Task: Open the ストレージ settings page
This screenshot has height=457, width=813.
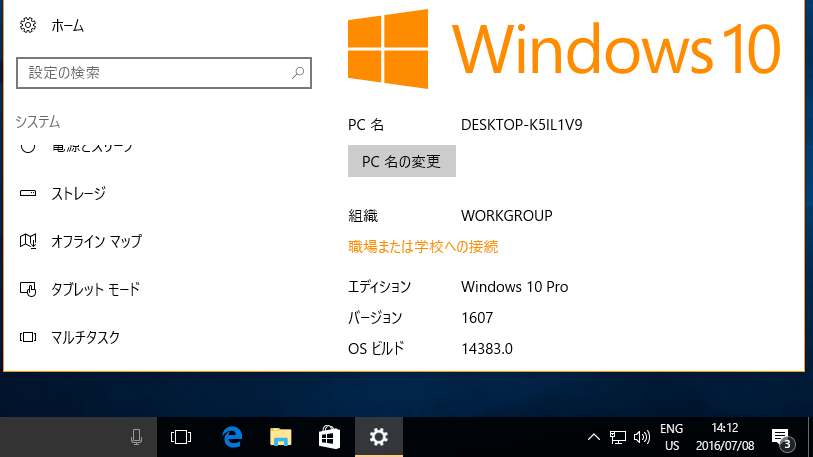Action: pos(78,193)
